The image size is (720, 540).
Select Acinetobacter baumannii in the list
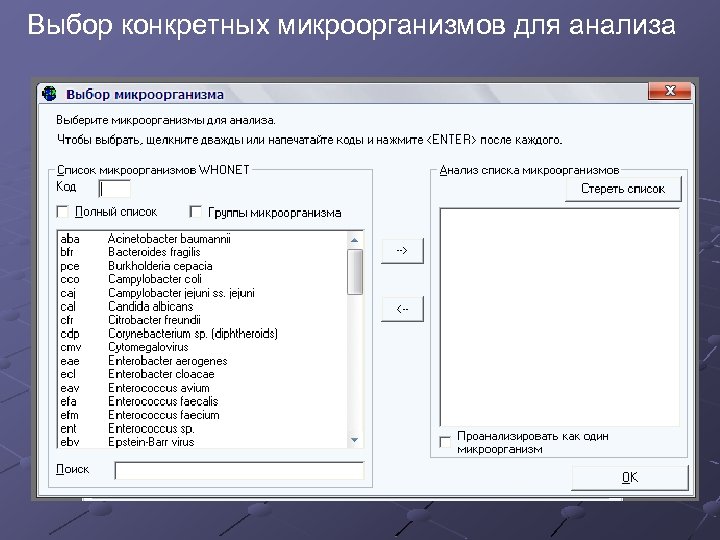click(202, 239)
